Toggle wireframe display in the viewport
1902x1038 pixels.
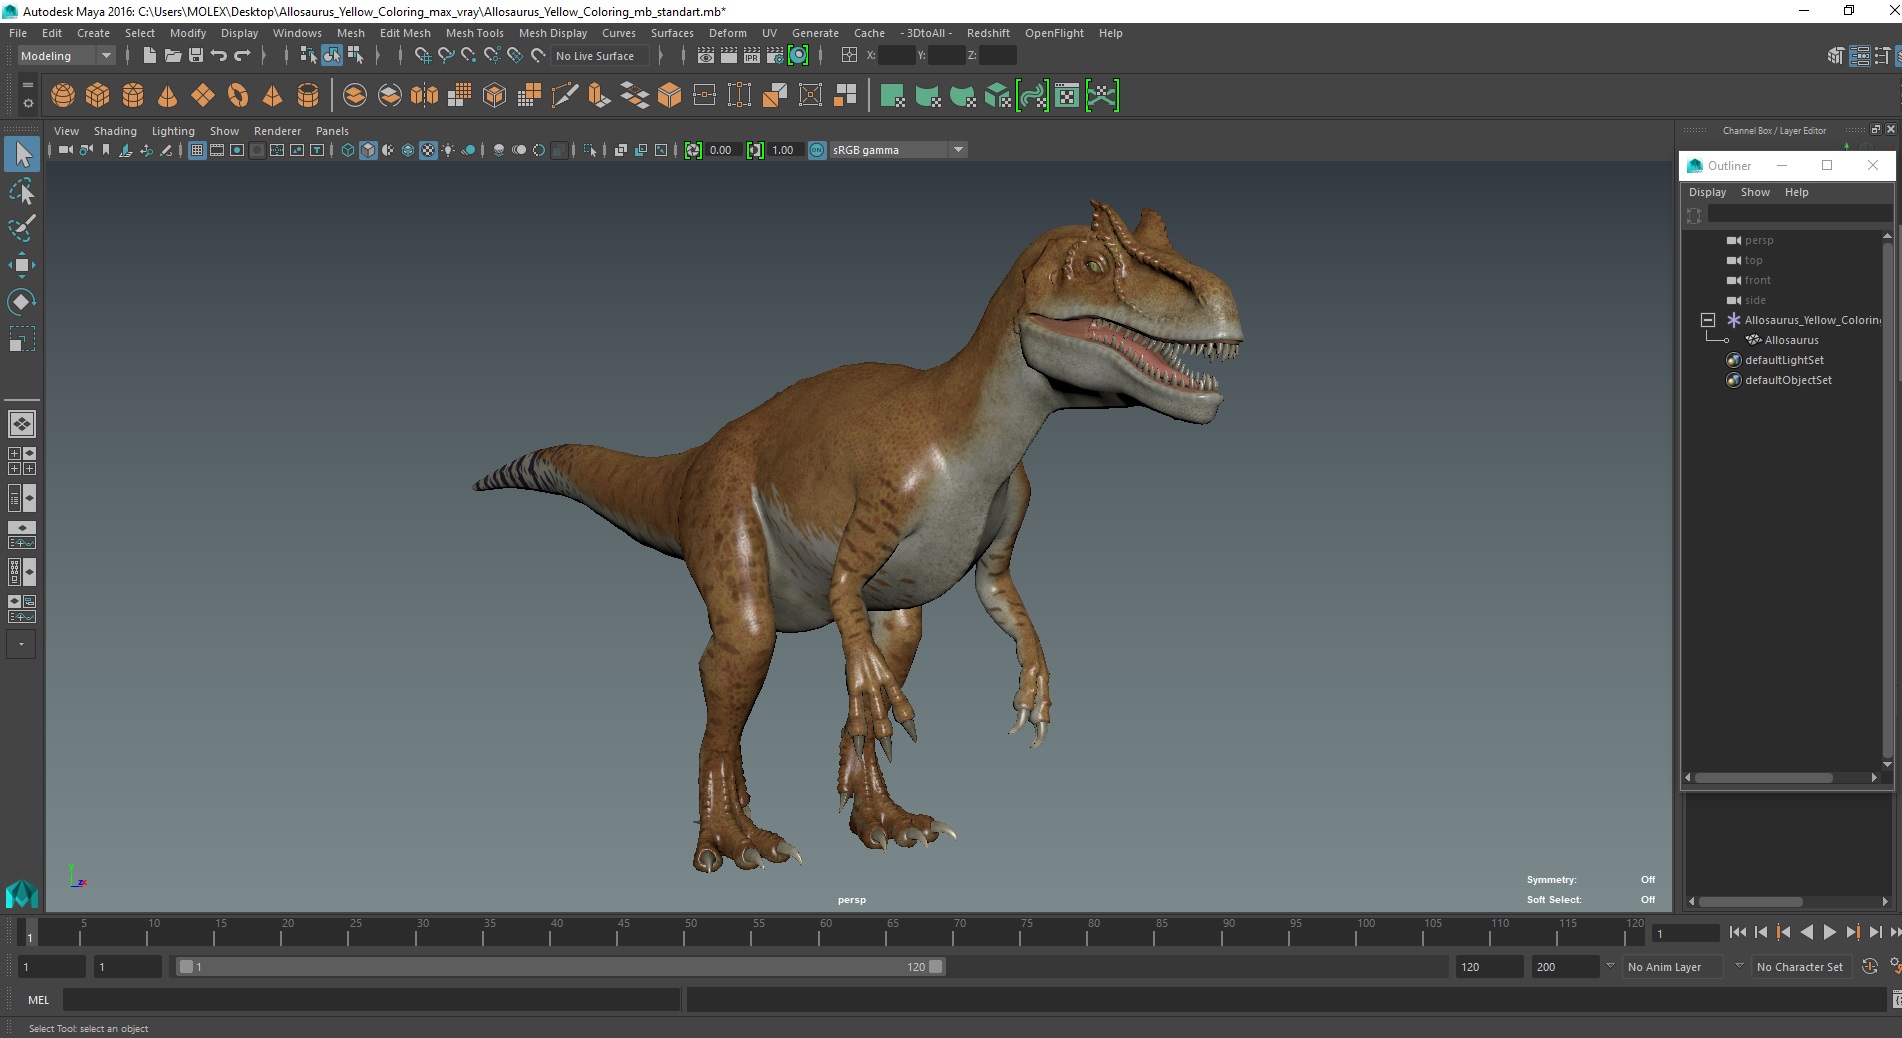[x=348, y=150]
